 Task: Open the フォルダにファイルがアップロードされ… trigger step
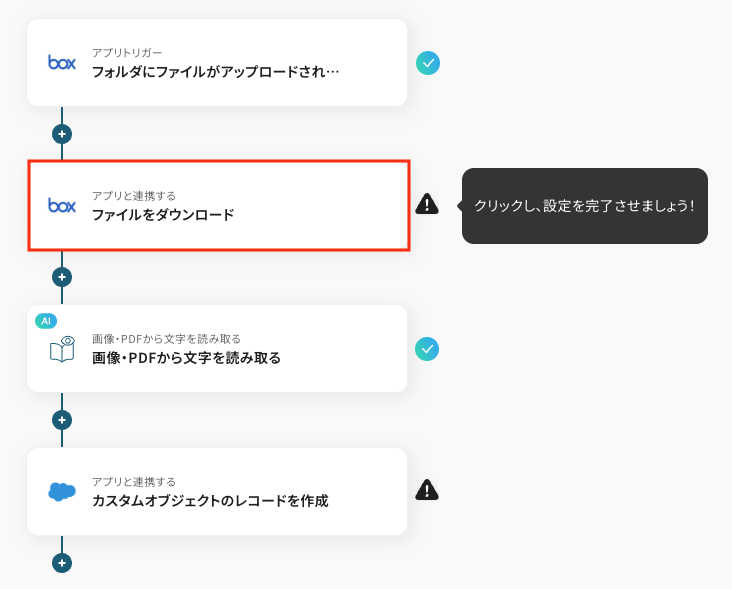pos(215,72)
